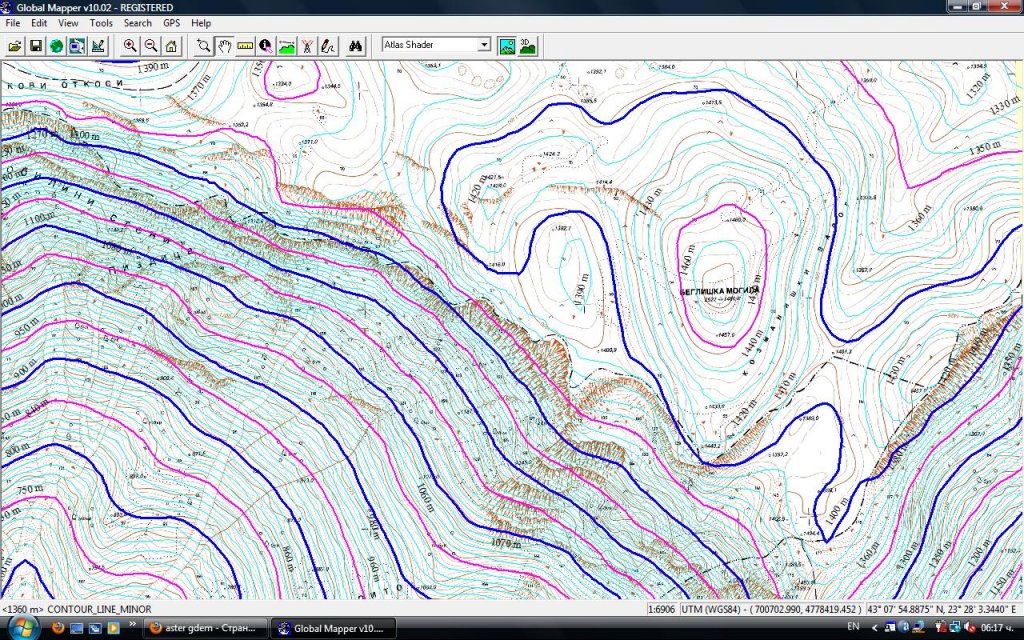Show the 3D view
The width and height of the screenshot is (1024, 640).
[528, 46]
